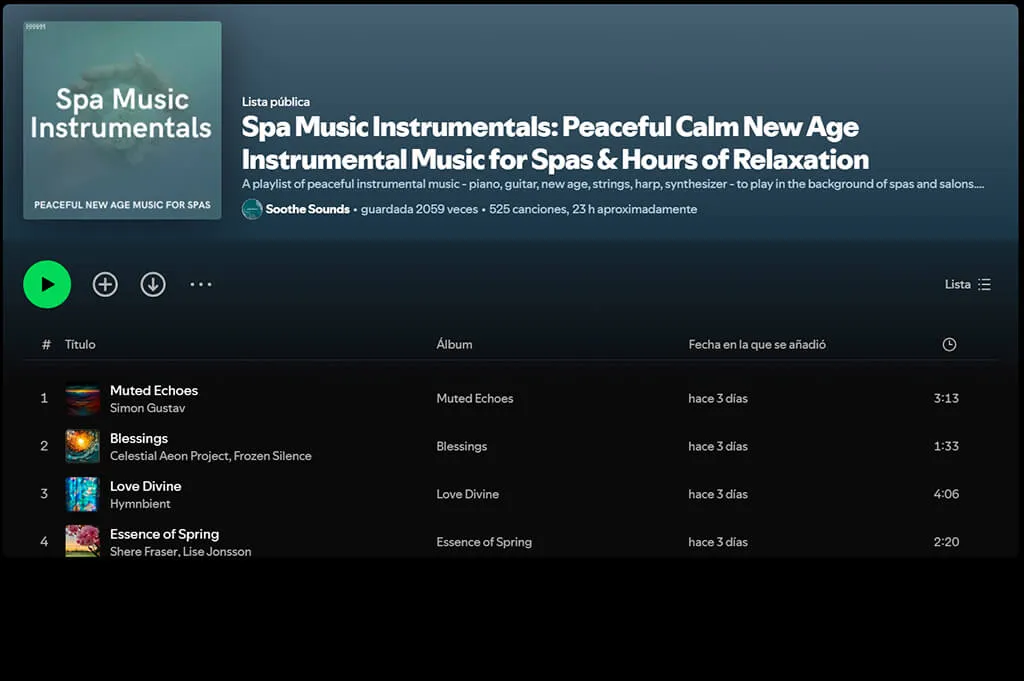The width and height of the screenshot is (1024, 681).
Task: Open the Soothe Sounds creator profile
Action: (308, 209)
